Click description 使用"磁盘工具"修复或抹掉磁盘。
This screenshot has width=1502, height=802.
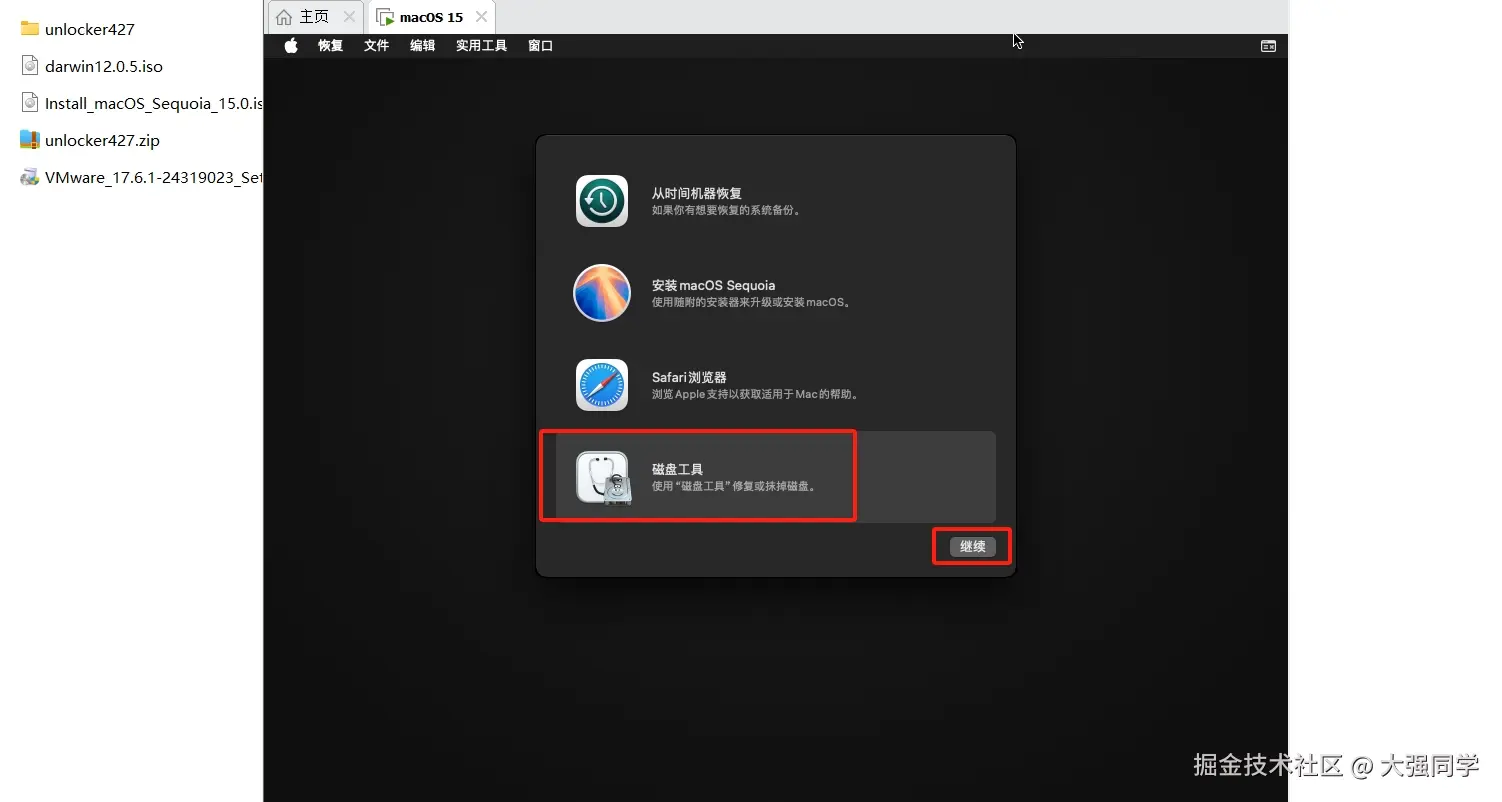[736, 487]
